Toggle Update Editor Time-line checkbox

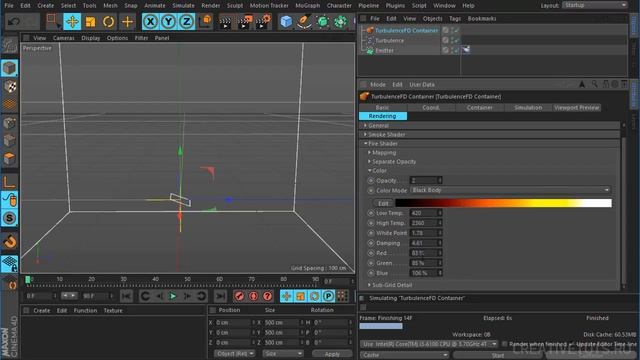tap(571, 344)
